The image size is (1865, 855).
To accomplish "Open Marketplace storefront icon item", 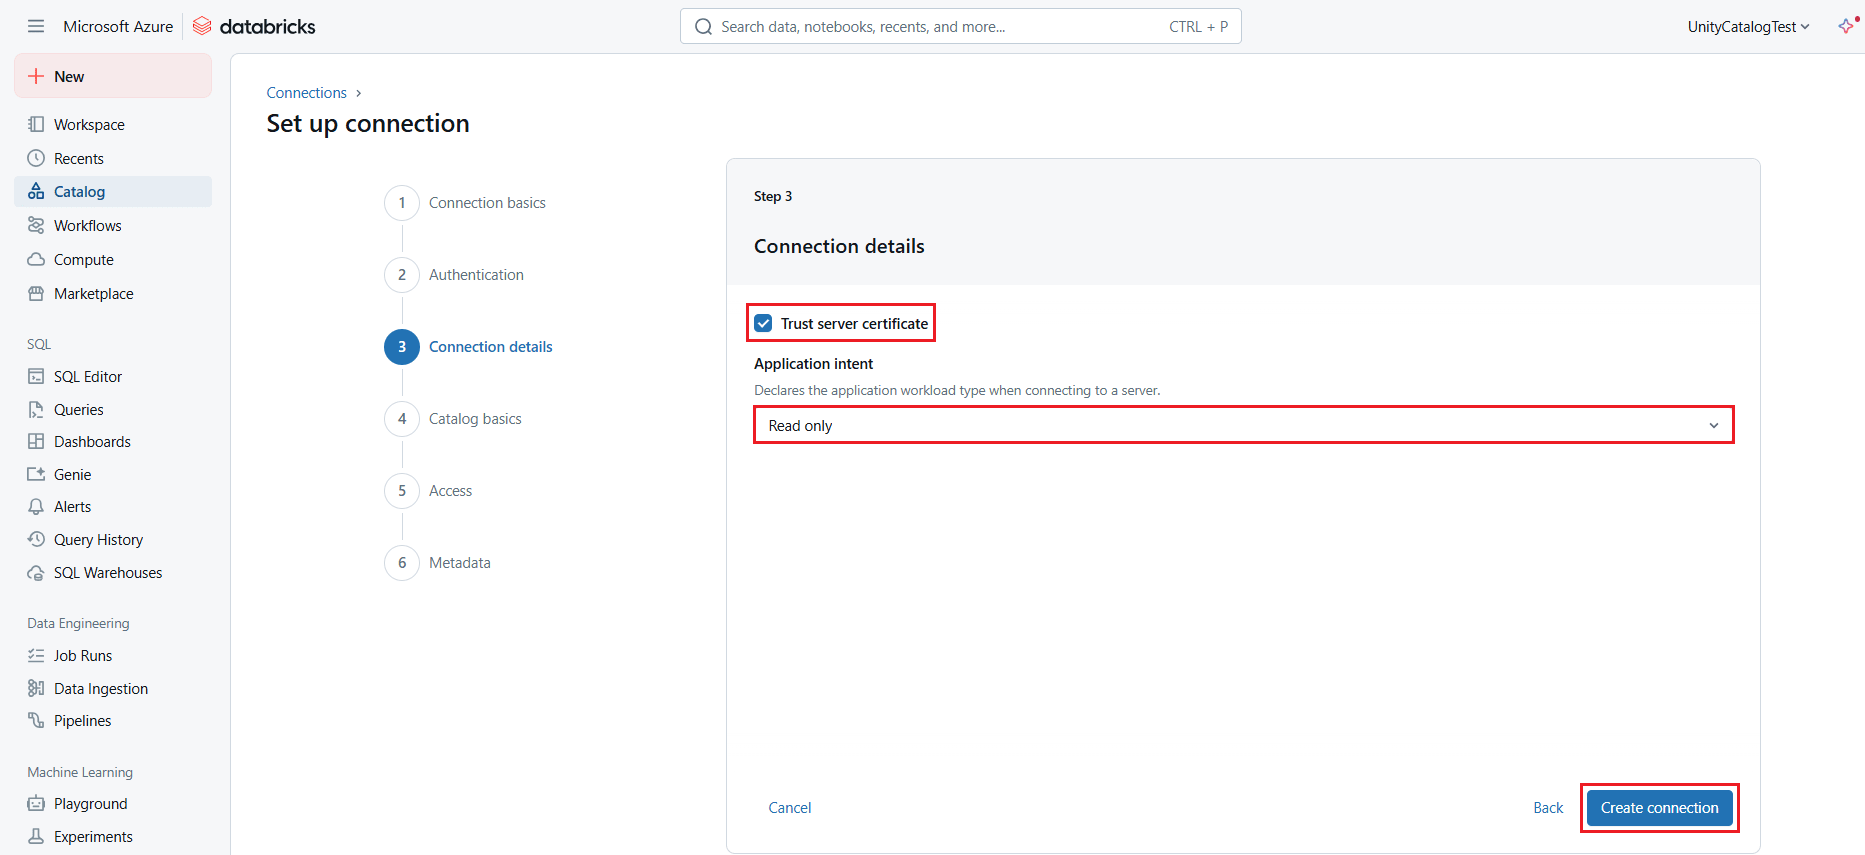I will coord(36,294).
